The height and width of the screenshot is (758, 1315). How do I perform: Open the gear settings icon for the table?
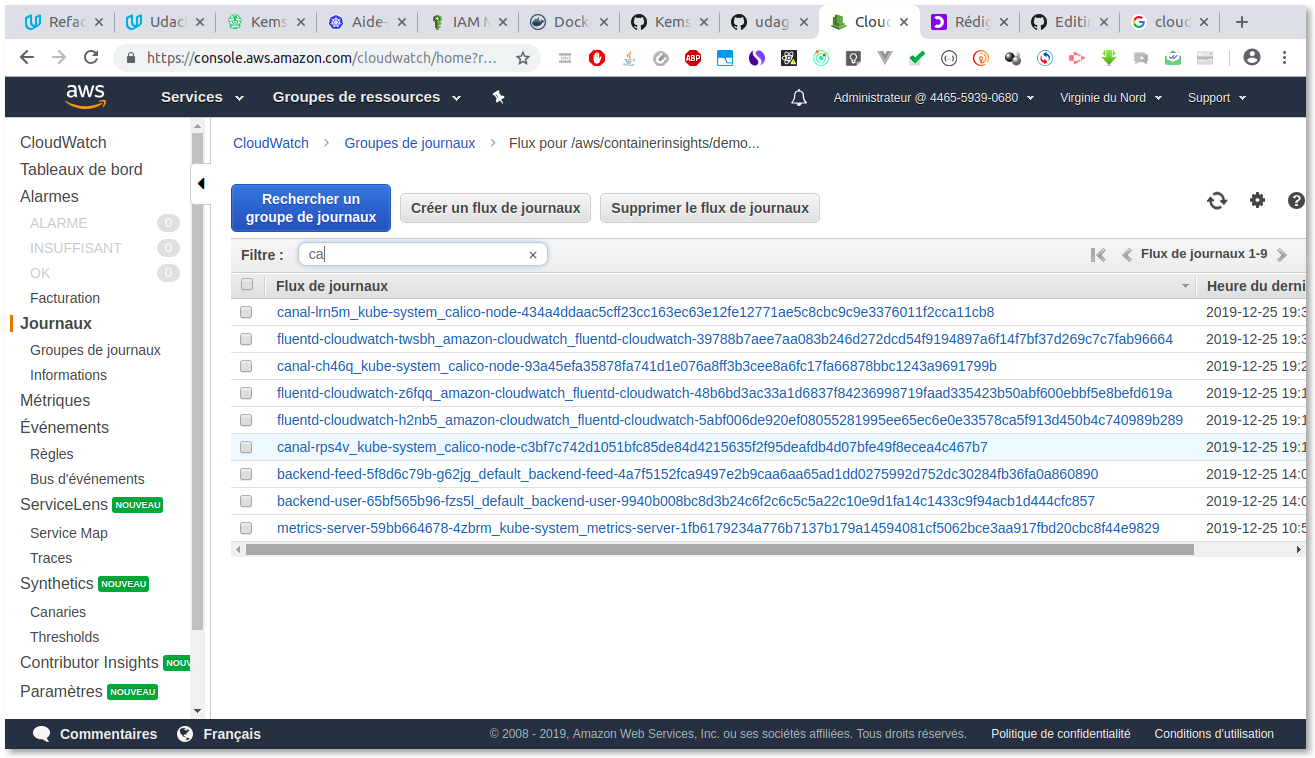[1258, 200]
